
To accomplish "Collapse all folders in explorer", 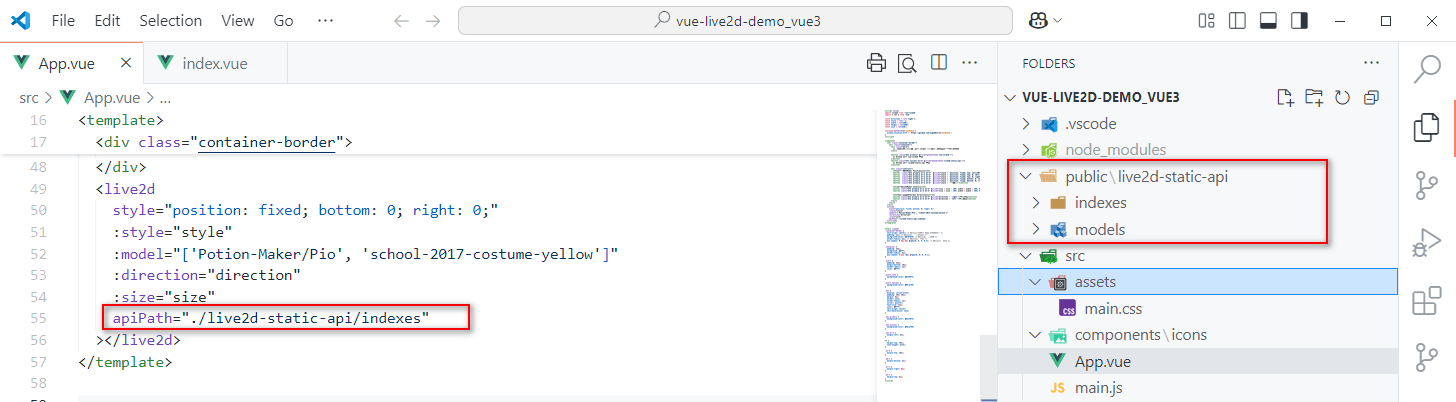I will coord(1371,97).
